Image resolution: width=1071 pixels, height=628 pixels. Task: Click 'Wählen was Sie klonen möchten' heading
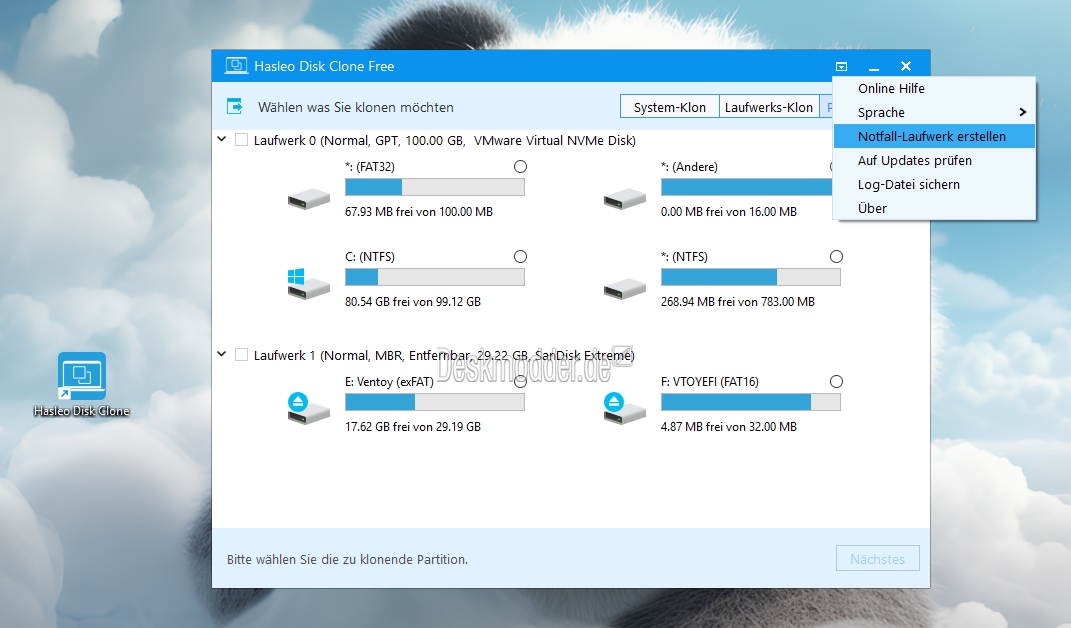pos(356,107)
